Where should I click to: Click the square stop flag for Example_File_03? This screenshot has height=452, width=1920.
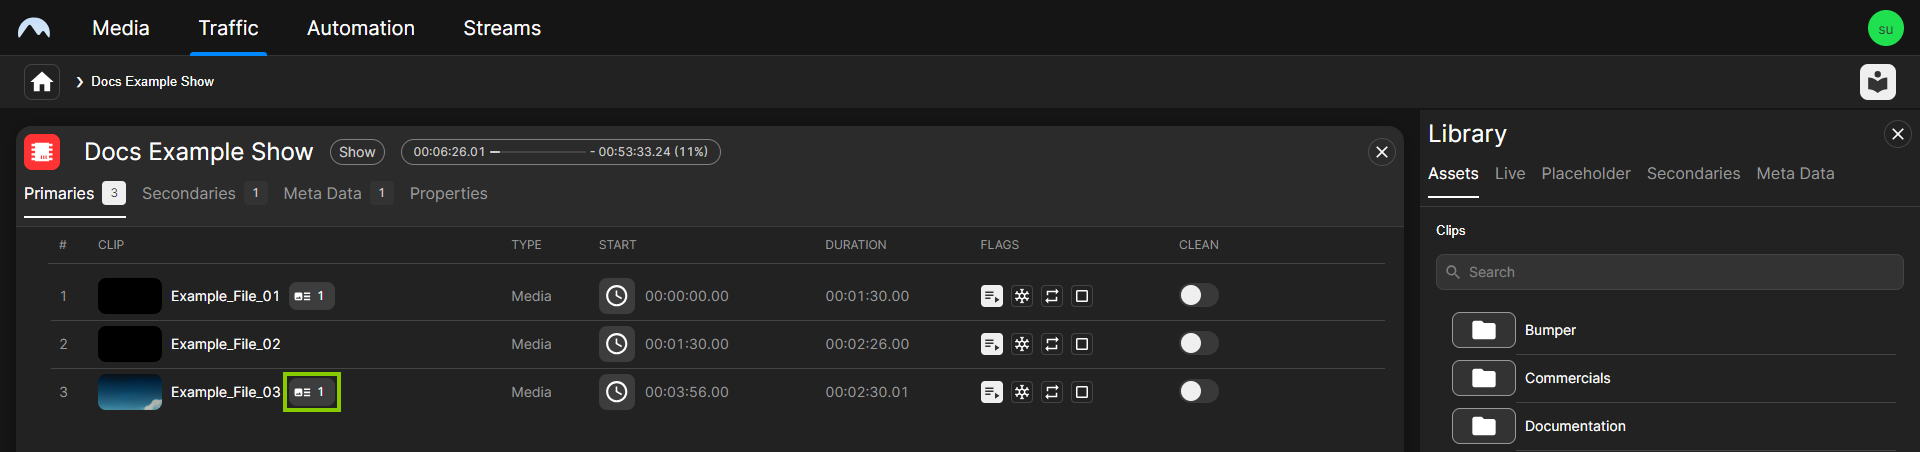[x=1082, y=392]
